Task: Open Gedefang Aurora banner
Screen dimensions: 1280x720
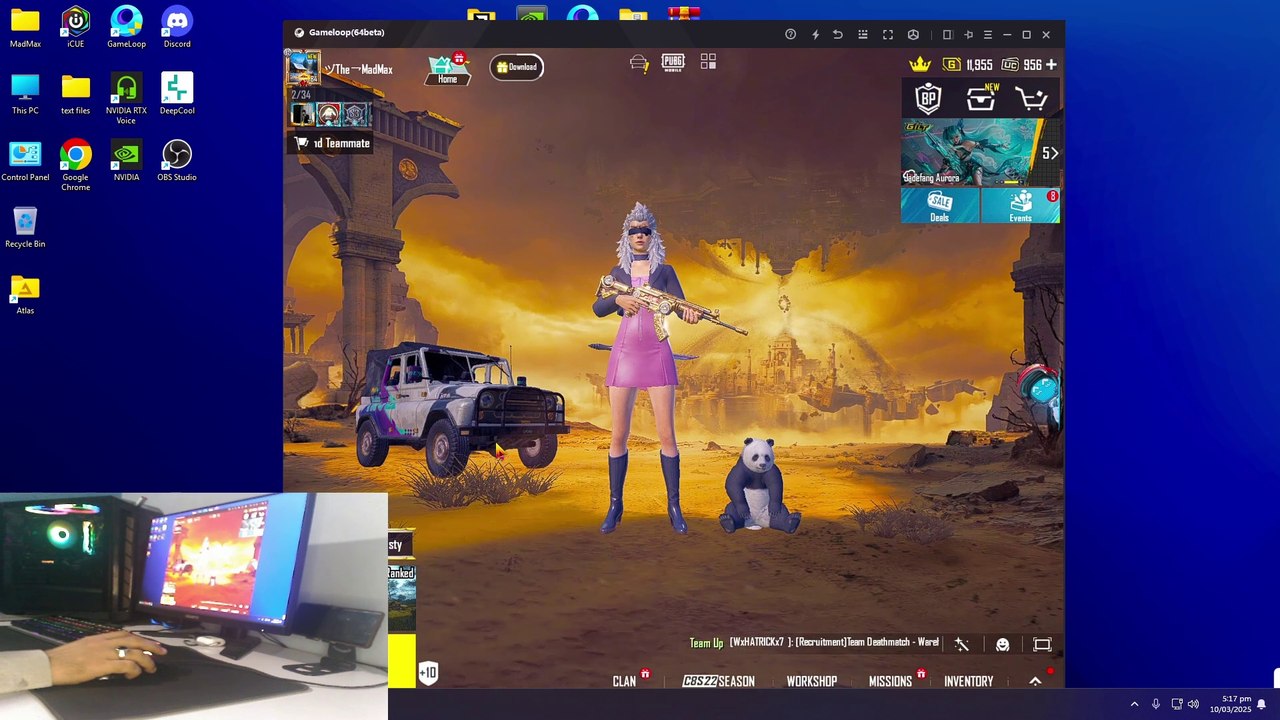Action: (969, 152)
